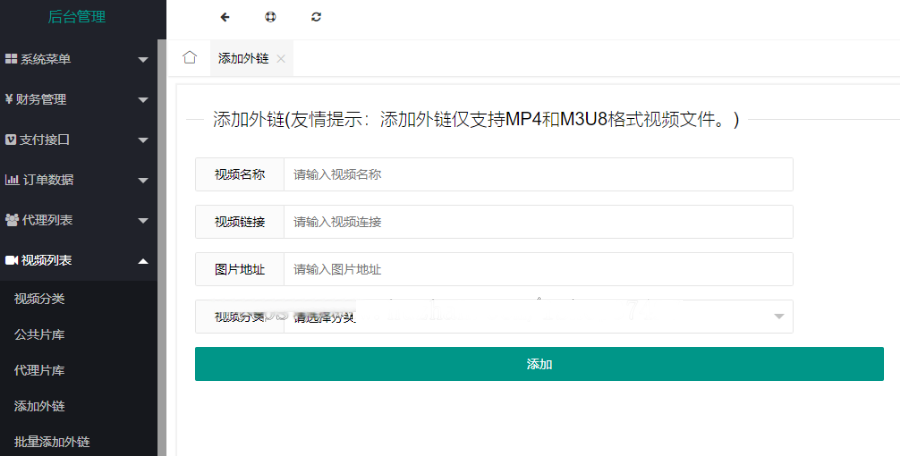This screenshot has height=456, width=900.
Task: Click the green 添加 button
Action: pyautogui.click(x=539, y=364)
